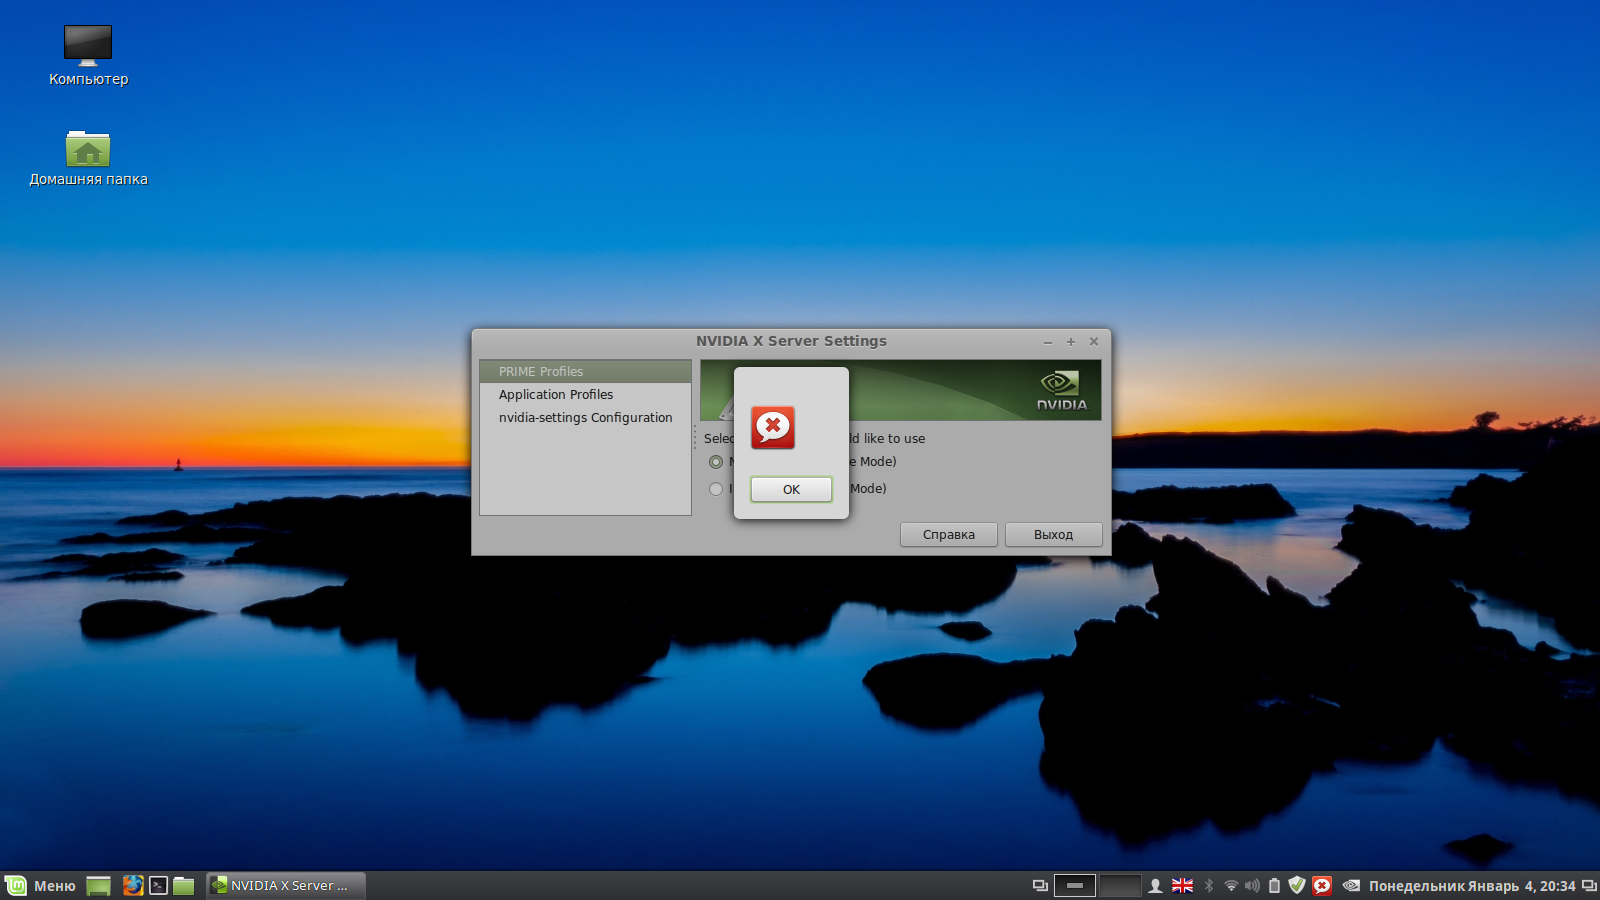Open the file manager folder in panel
The image size is (1600, 900).
pyautogui.click(x=184, y=886)
